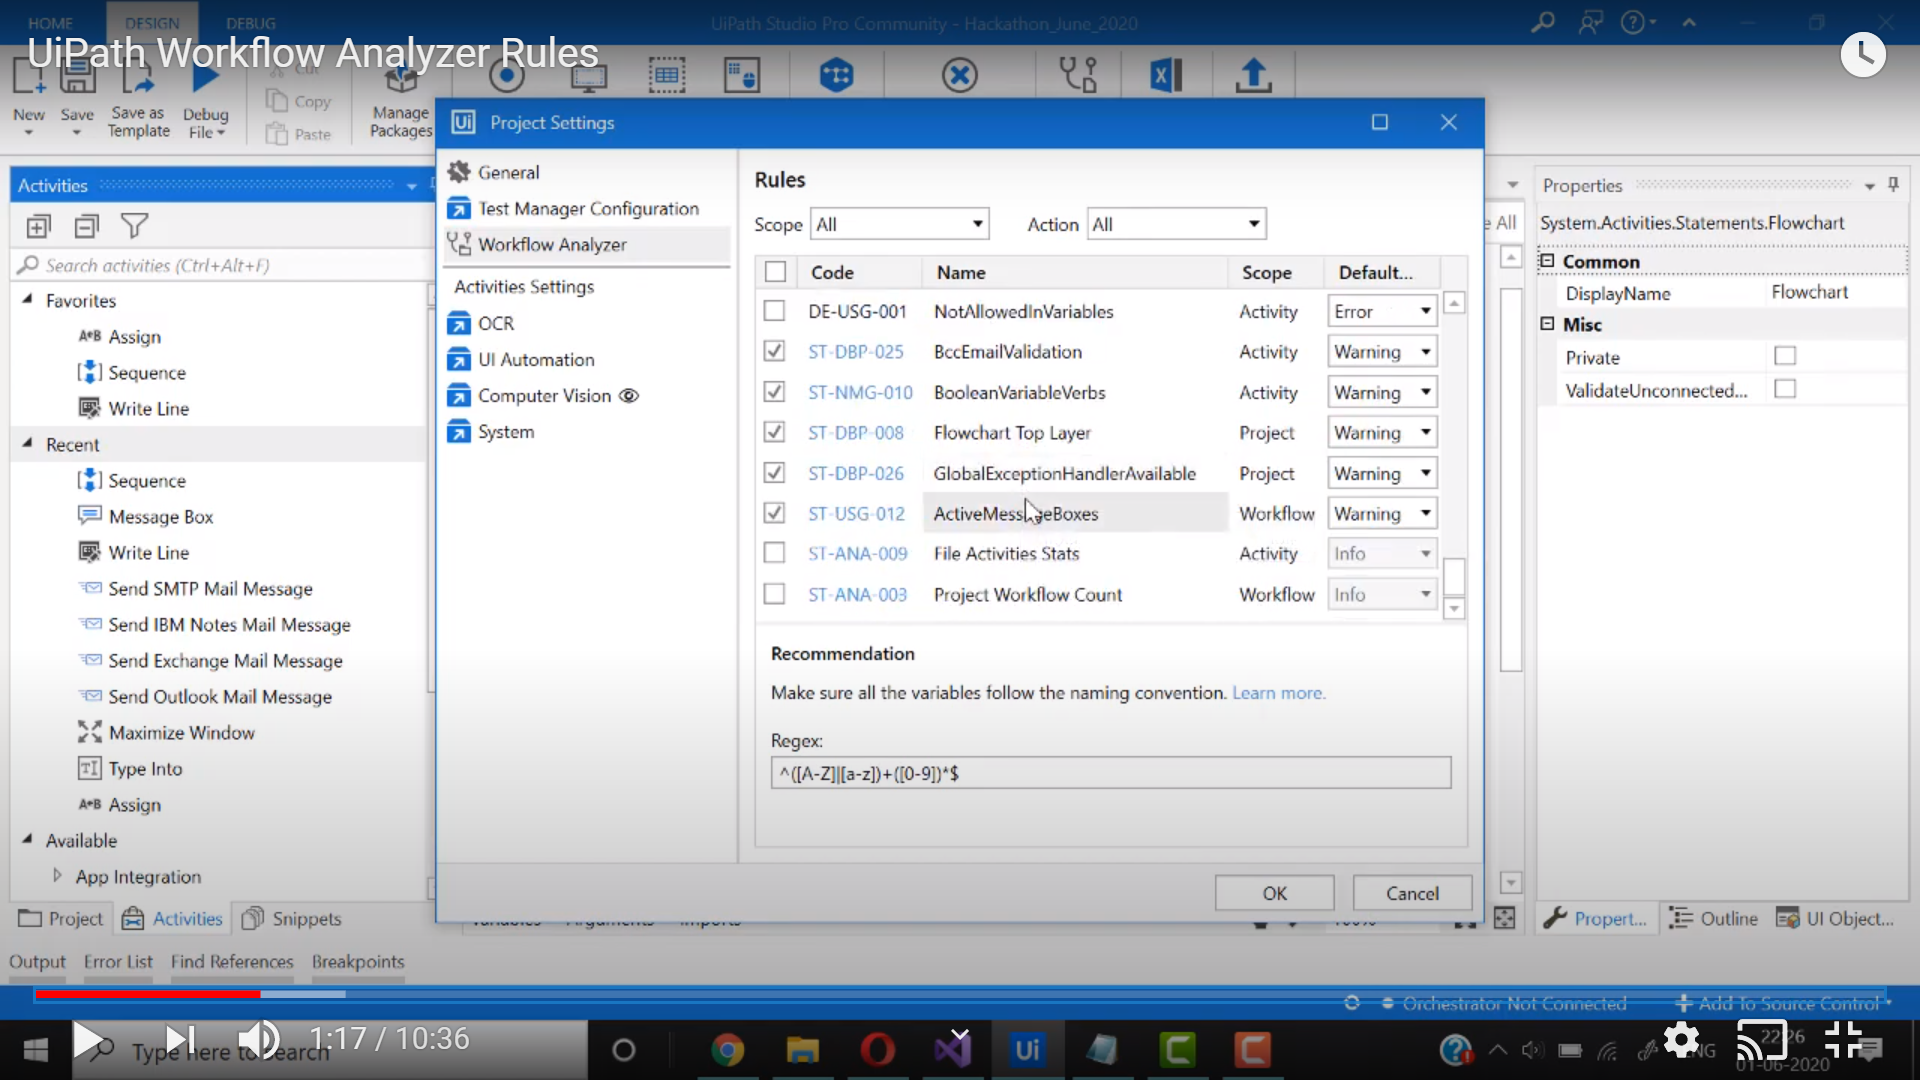Image resolution: width=1920 pixels, height=1080 pixels.
Task: Open Visual Studio from taskbar
Action: click(x=952, y=1050)
